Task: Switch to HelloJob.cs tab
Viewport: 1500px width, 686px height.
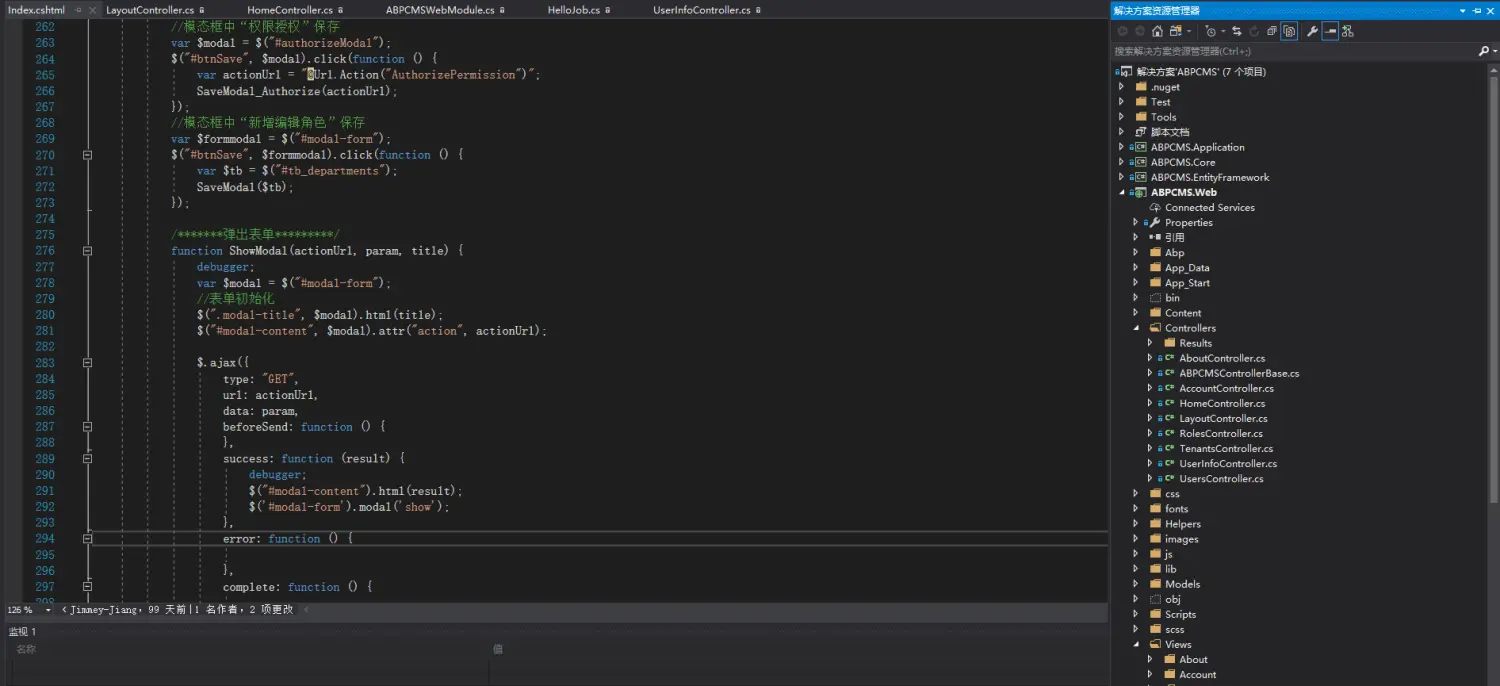Action: point(574,10)
